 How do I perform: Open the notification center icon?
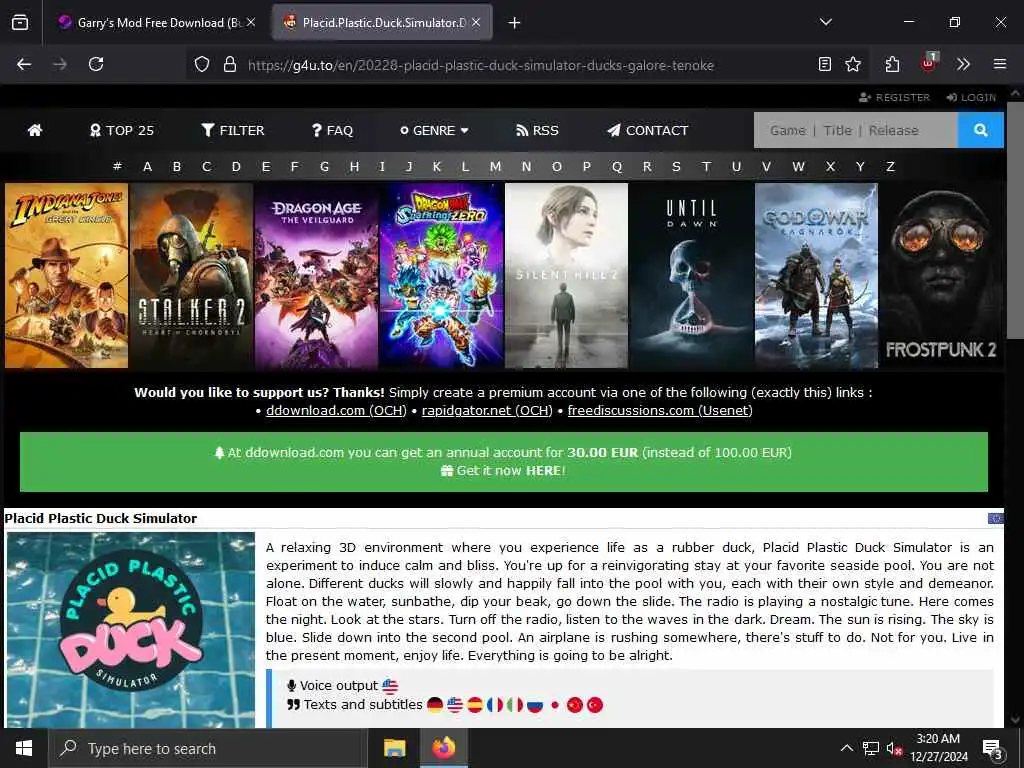coord(992,749)
